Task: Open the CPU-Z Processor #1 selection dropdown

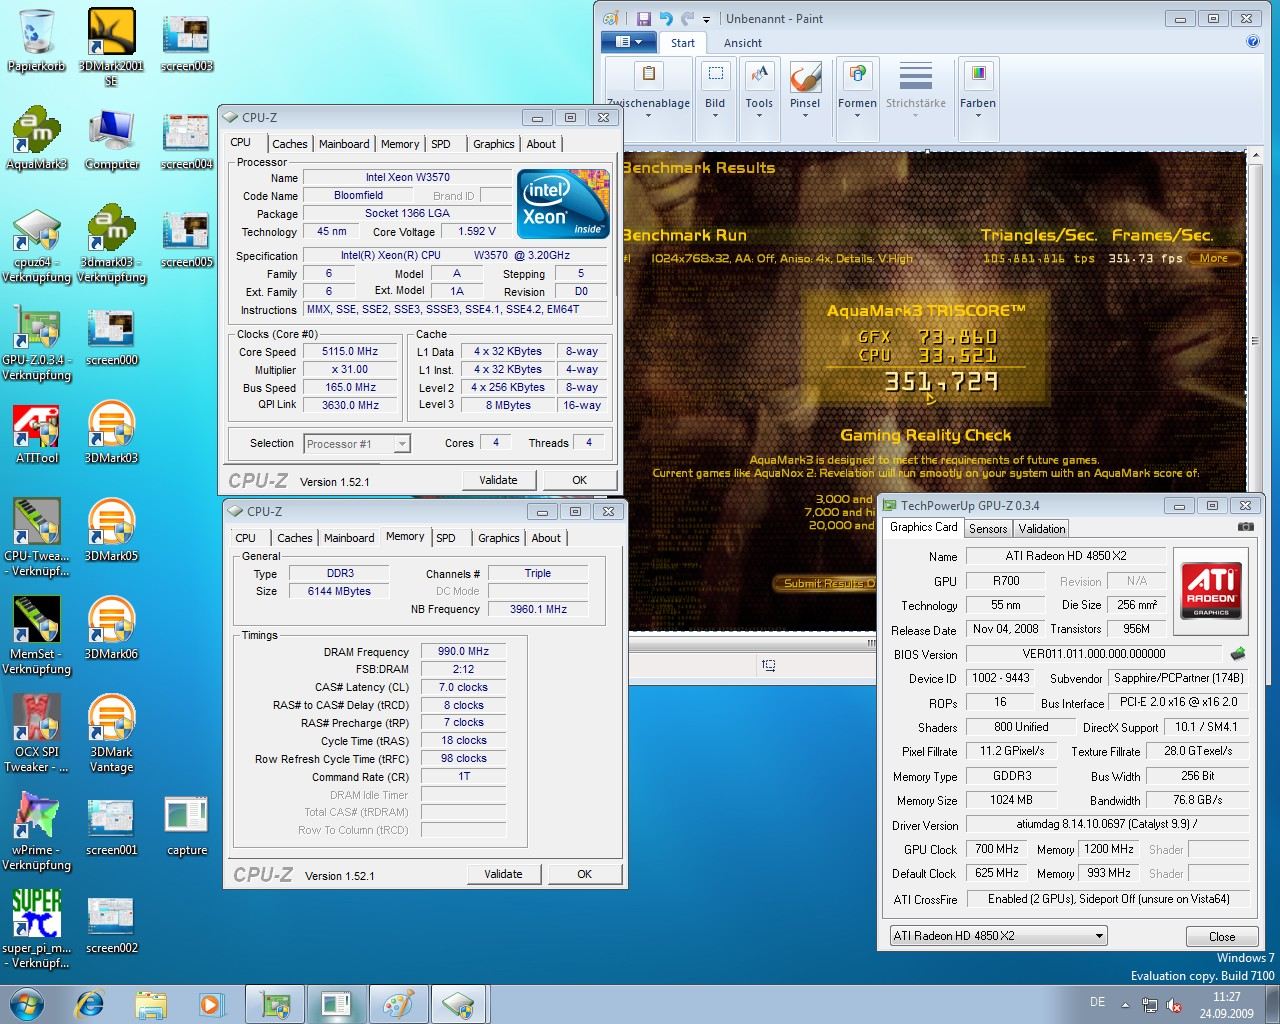Action: pyautogui.click(x=357, y=443)
